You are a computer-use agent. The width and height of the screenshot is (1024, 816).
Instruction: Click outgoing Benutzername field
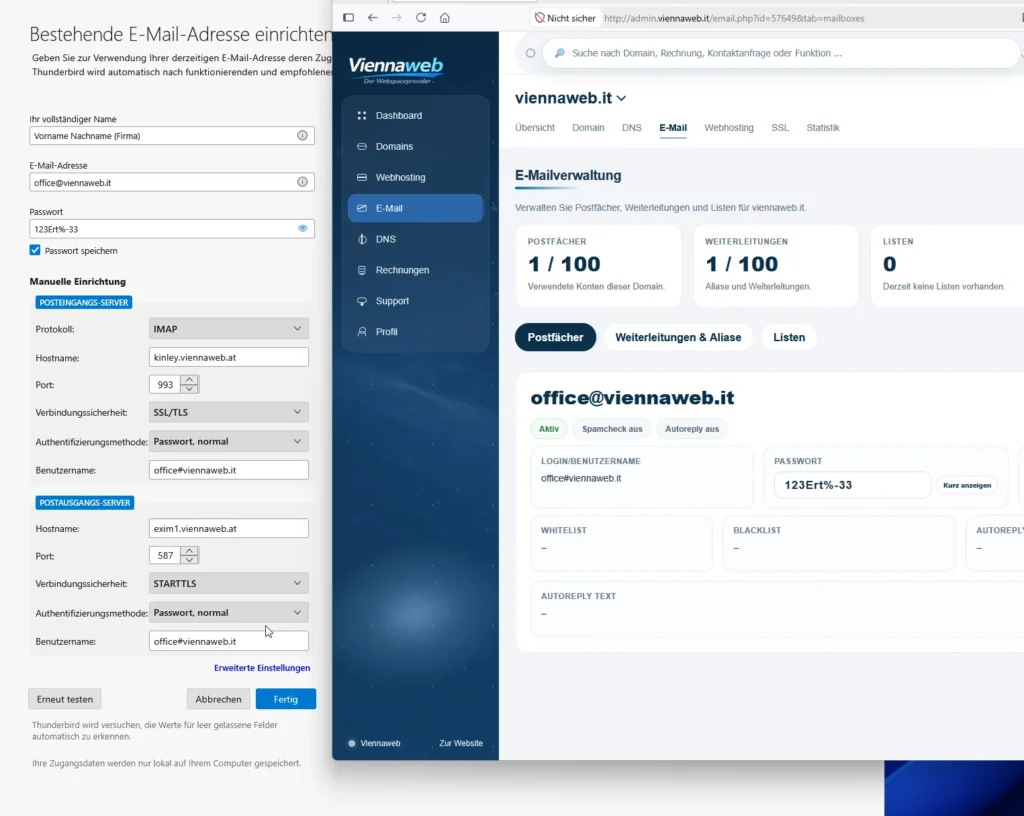[229, 641]
